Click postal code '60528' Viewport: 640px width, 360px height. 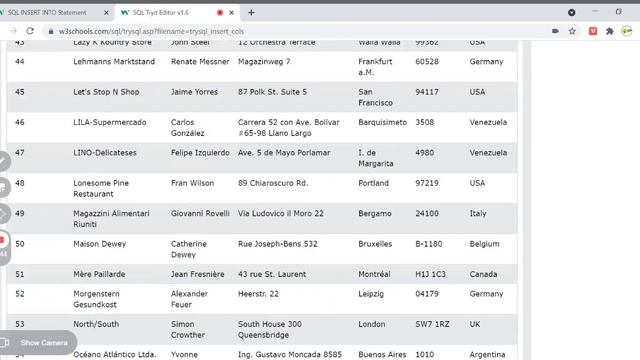(x=427, y=62)
